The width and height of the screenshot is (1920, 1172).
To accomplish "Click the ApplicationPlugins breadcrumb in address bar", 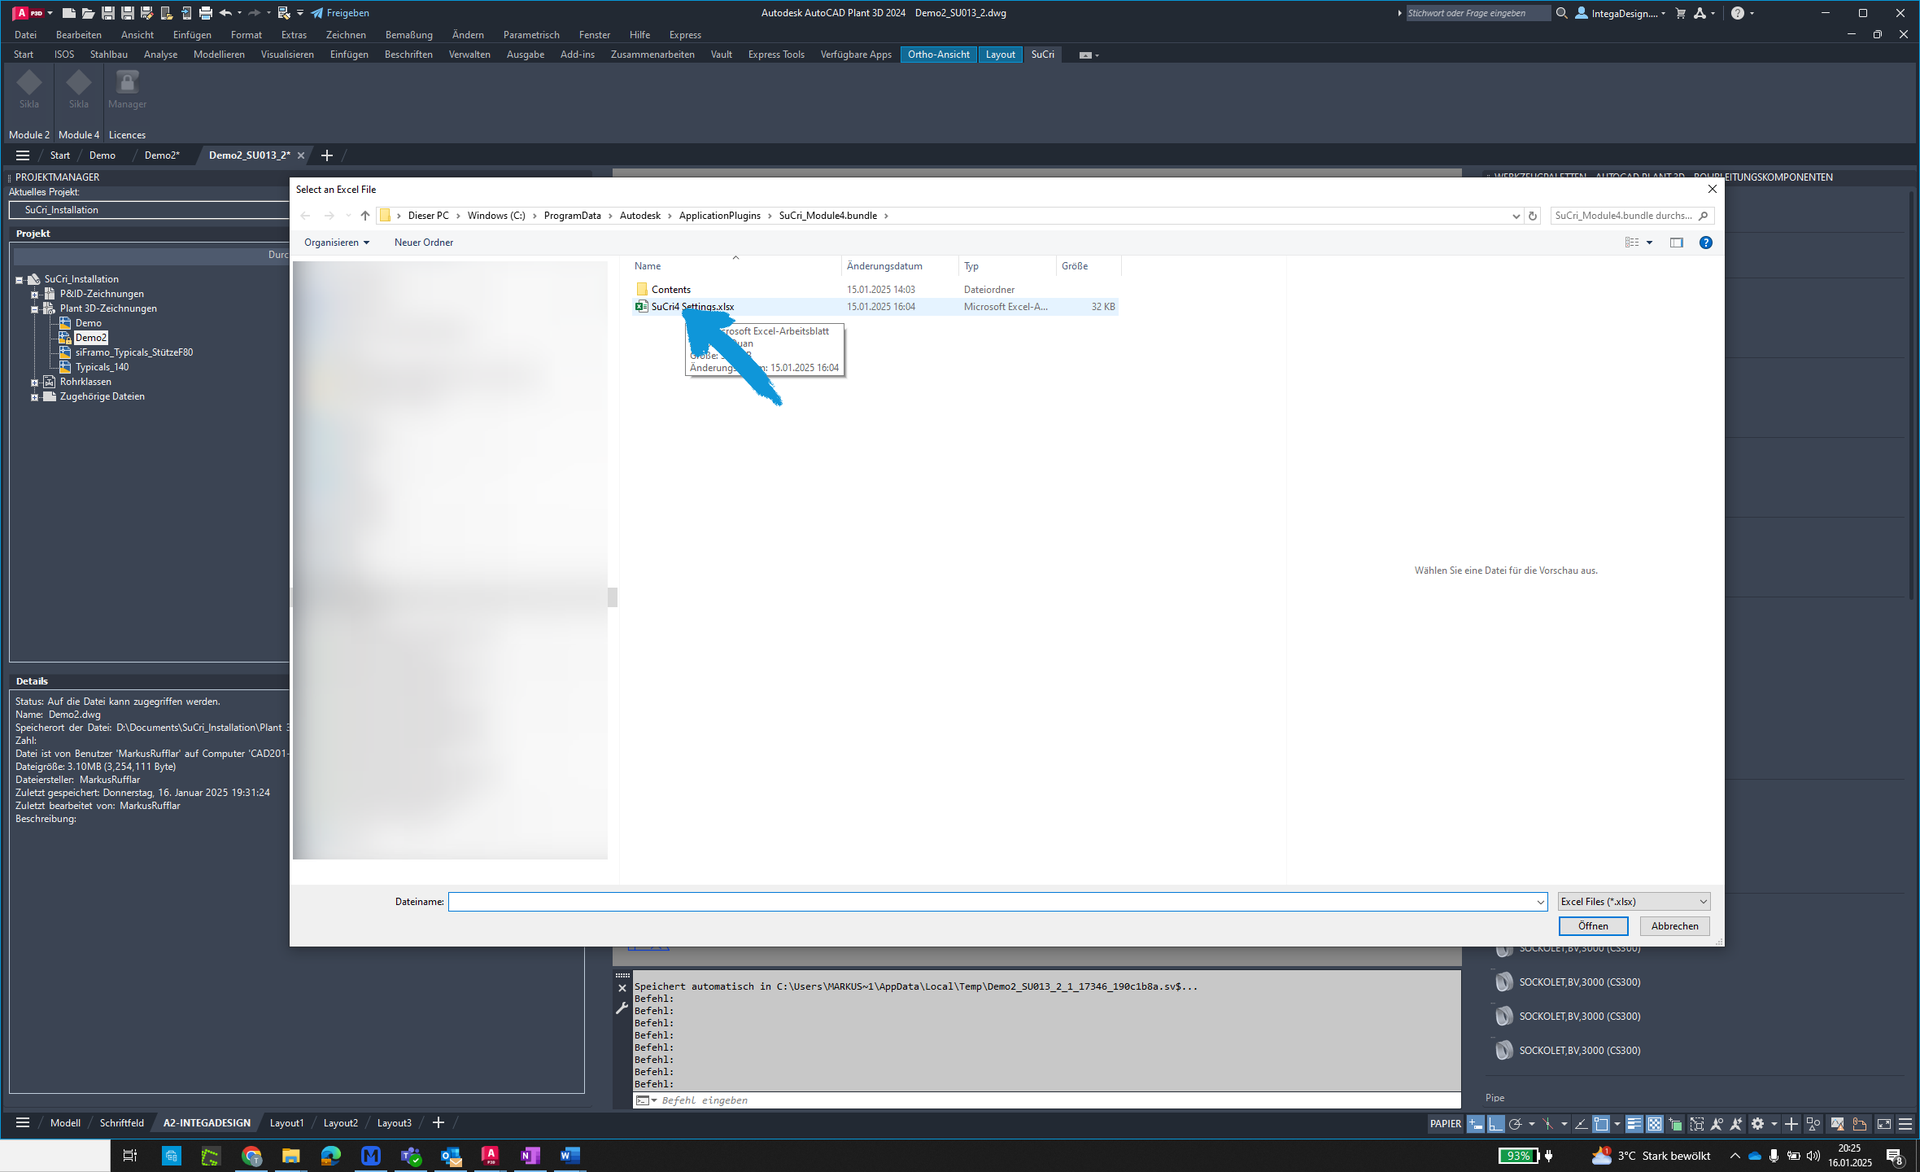I will click(x=719, y=216).
